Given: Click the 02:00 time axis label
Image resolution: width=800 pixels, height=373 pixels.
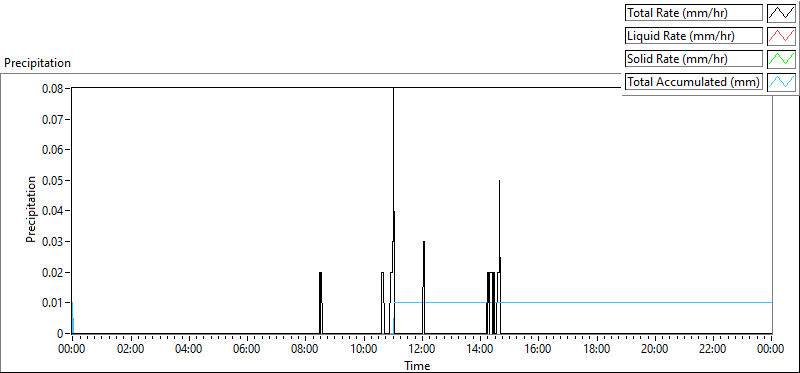Looking at the screenshot, I should 131,349.
